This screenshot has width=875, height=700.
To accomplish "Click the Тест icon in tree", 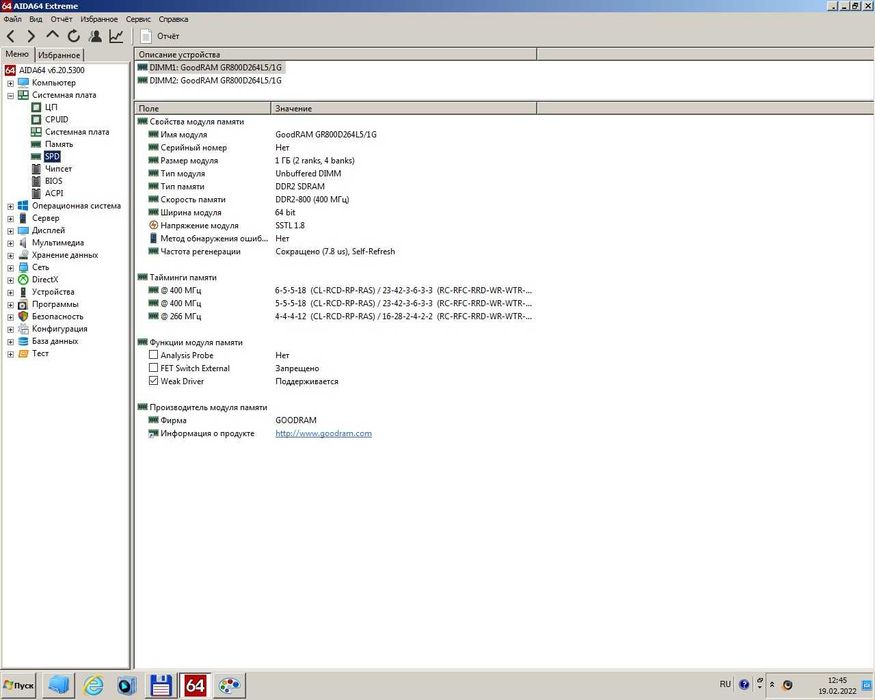I will pyautogui.click(x=23, y=353).
